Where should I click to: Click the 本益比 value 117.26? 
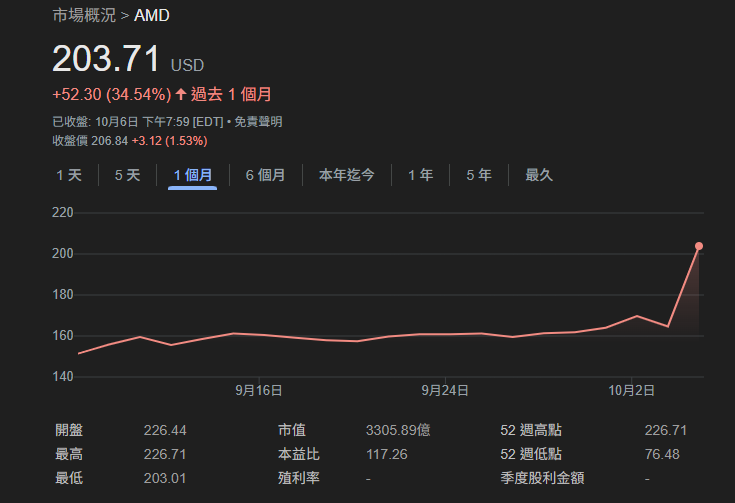(x=386, y=455)
